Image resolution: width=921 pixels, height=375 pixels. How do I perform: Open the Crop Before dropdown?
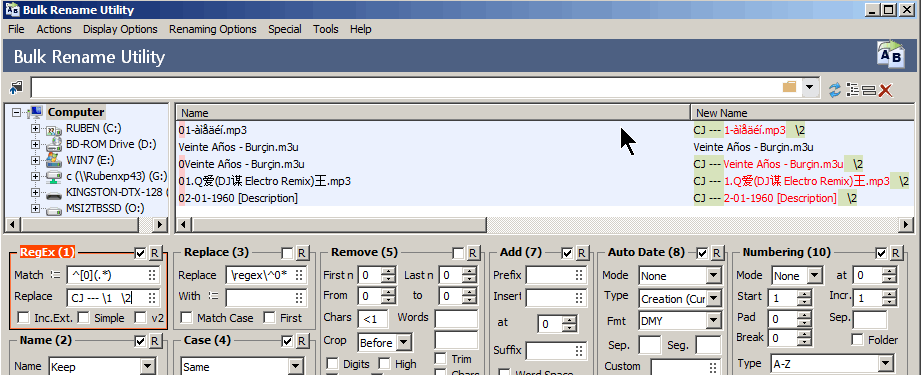tap(405, 342)
